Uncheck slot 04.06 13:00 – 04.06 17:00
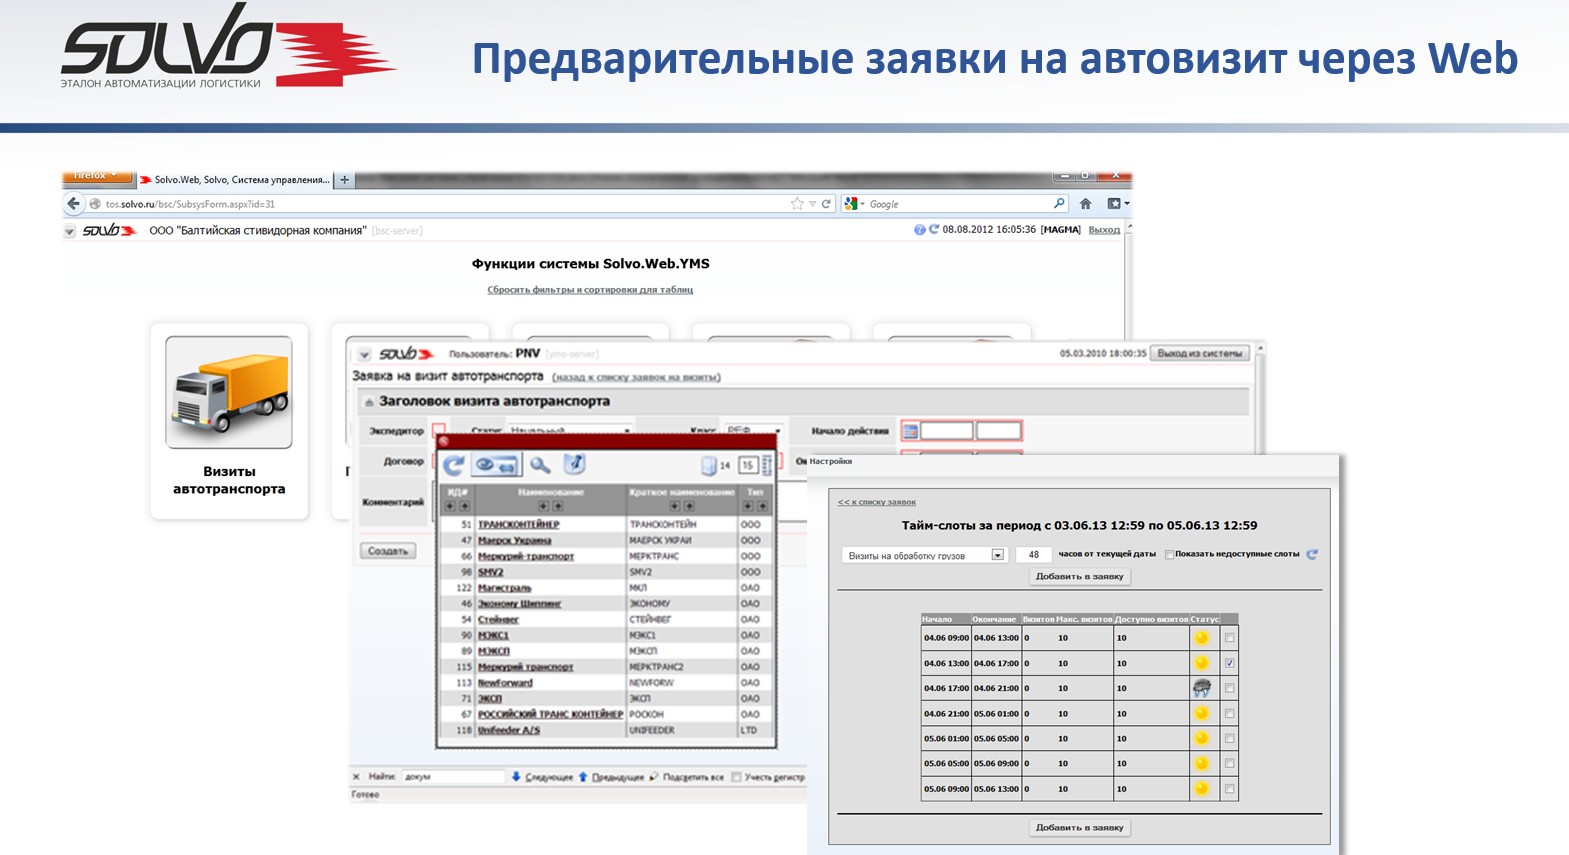The width and height of the screenshot is (1569, 855). [1229, 663]
